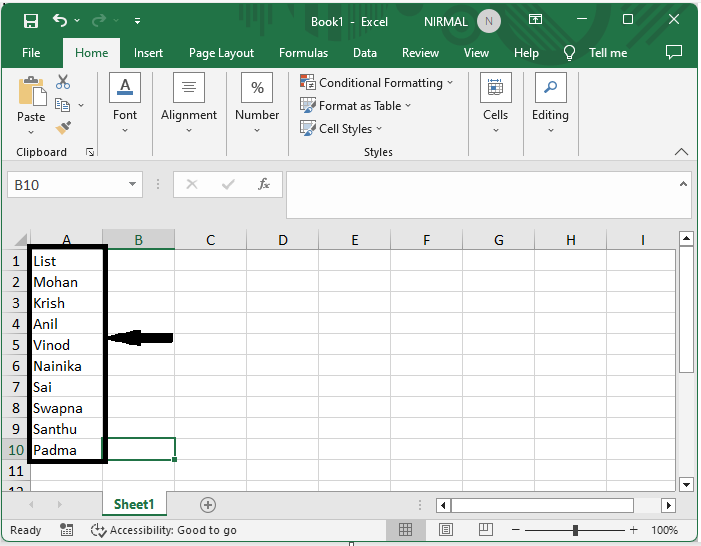Go to the Review tab
The image size is (701, 546).
[420, 53]
